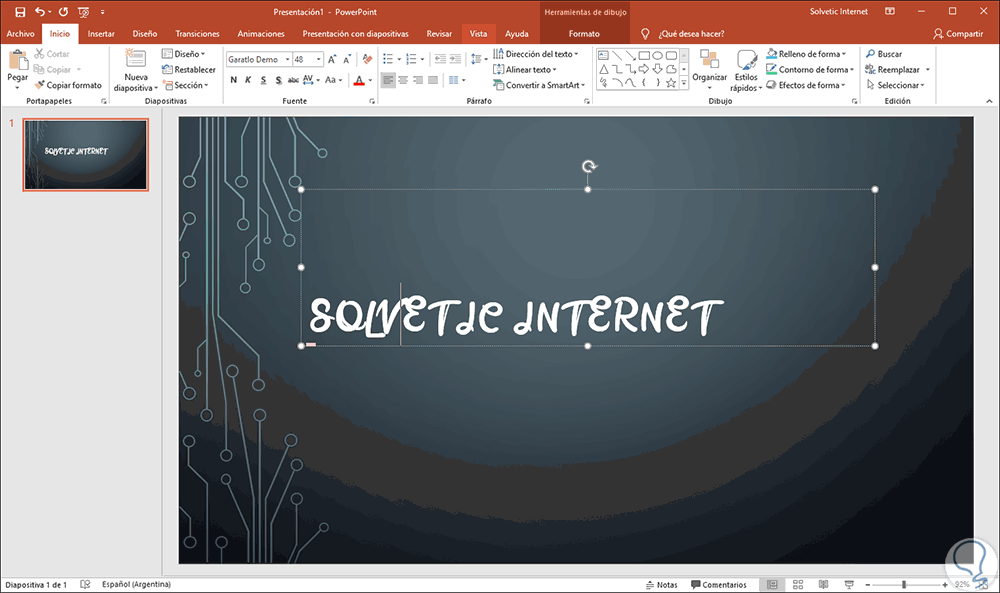This screenshot has width=1000, height=593.
Task: Save the presentation from the quick access toolbar
Action: pyautogui.click(x=20, y=11)
